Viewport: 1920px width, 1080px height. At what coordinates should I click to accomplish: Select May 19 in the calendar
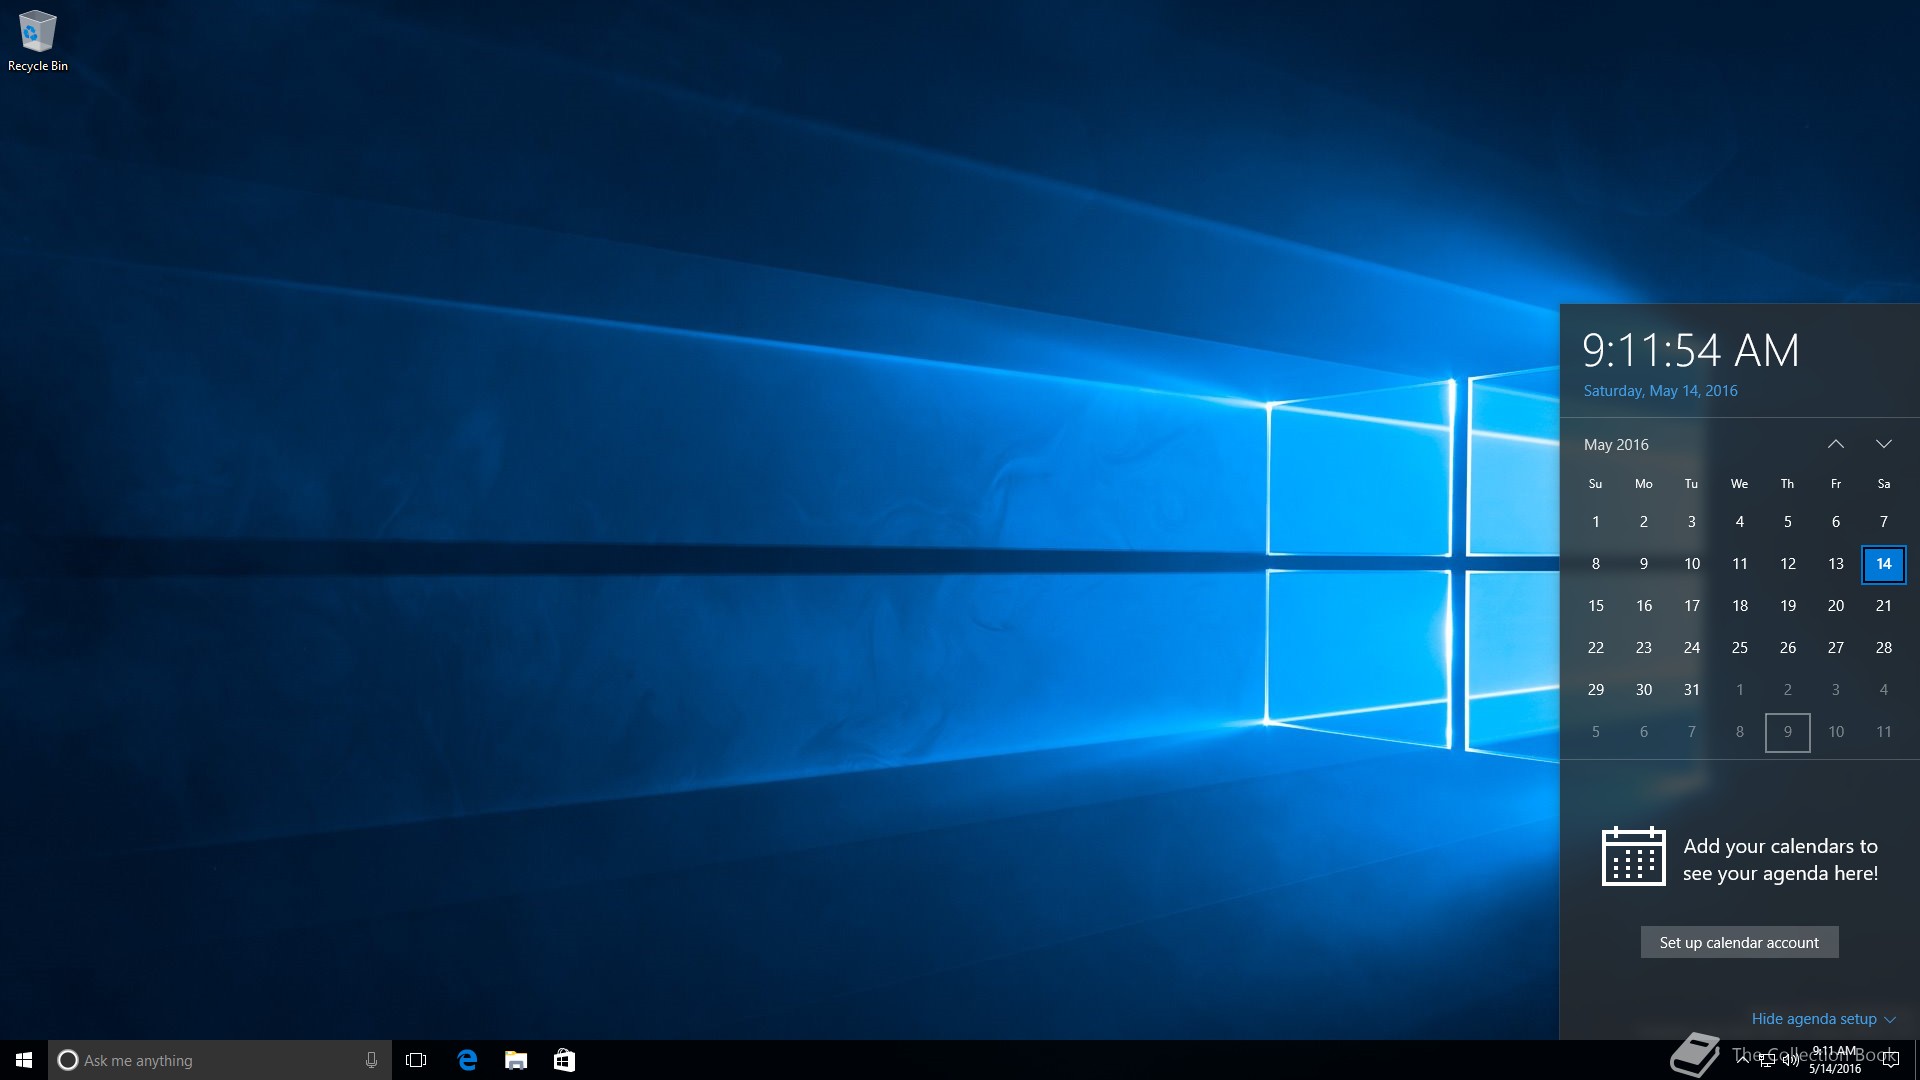[x=1788, y=606]
